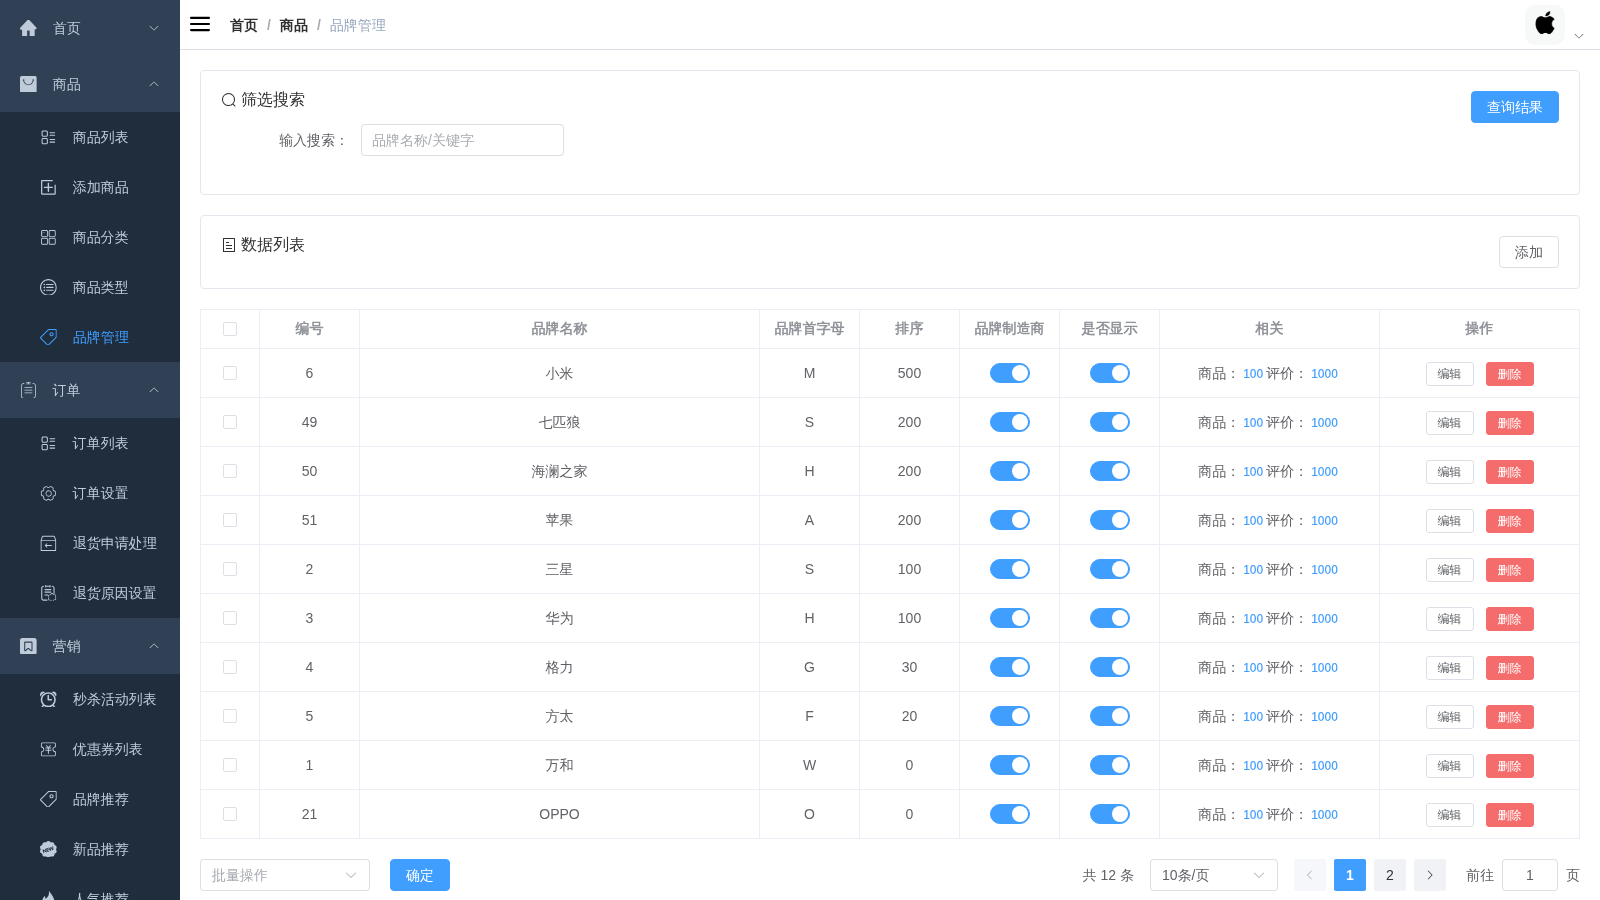This screenshot has width=1600, height=900.
Task: Click the 营销 section bookmark icon
Action: [x=28, y=646]
